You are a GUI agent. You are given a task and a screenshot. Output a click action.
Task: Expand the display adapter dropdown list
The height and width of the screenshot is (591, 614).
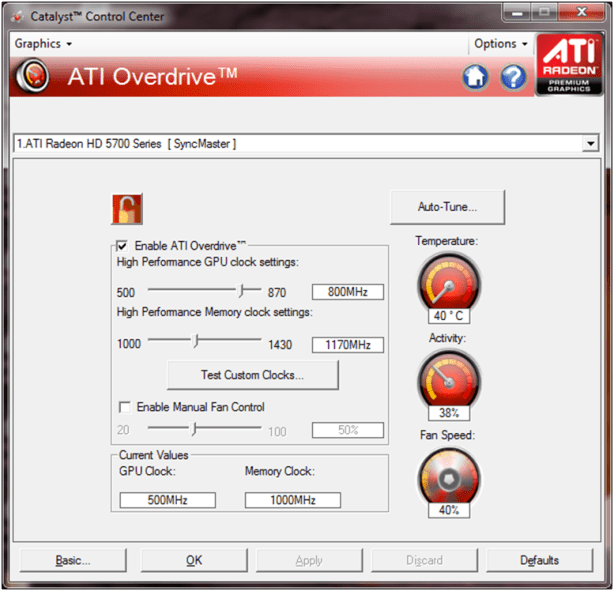pos(590,144)
